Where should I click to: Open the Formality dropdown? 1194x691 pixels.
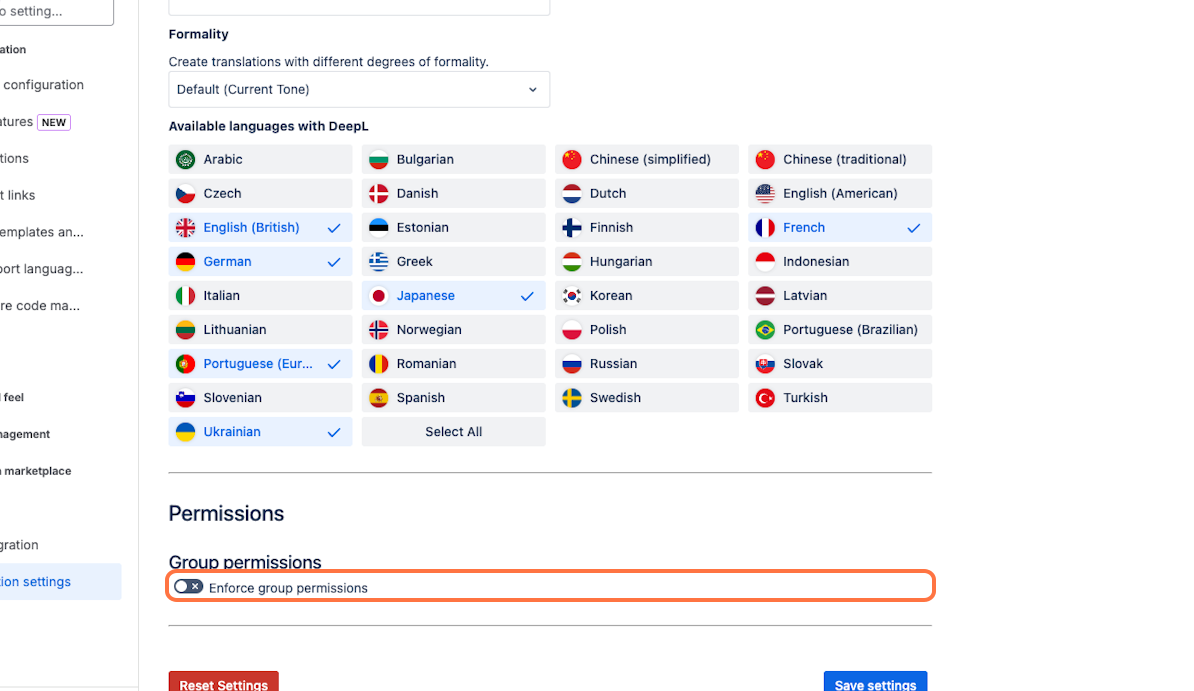359,90
